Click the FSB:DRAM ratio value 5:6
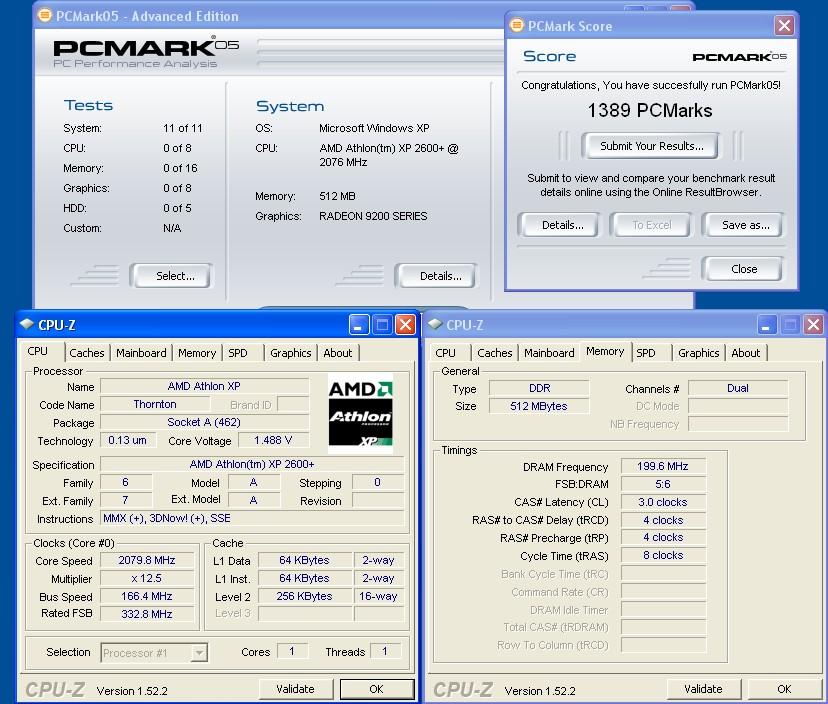Viewport: 828px width, 704px height. coord(663,484)
